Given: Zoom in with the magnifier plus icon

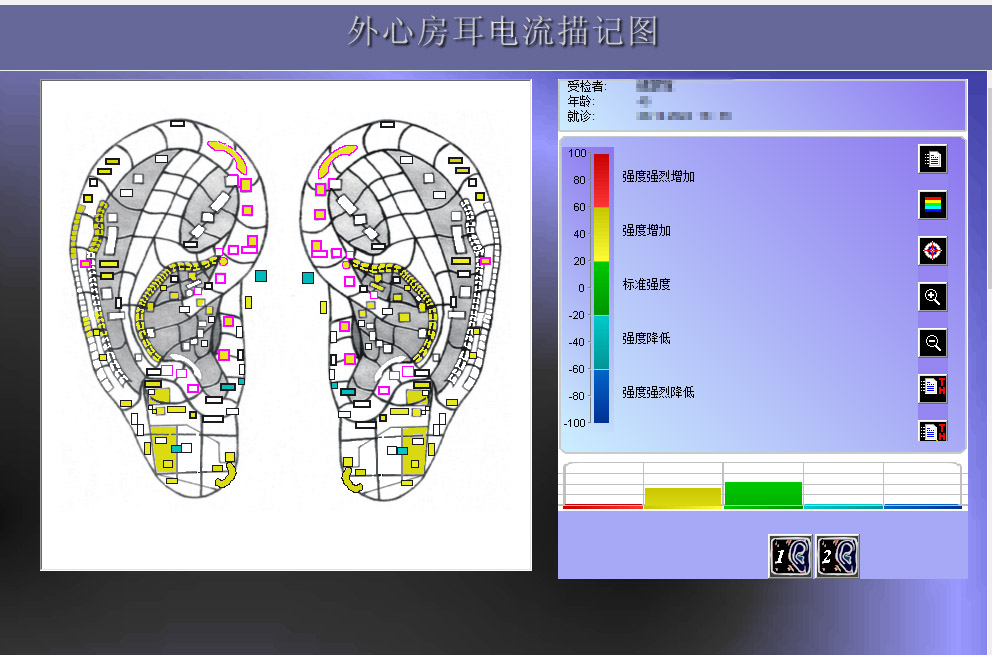Looking at the screenshot, I should point(932,297).
